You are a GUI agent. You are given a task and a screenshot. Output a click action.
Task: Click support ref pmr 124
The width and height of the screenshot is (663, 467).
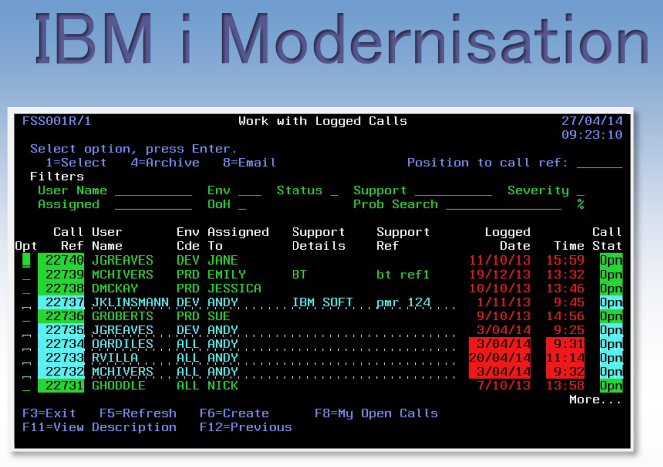403,302
